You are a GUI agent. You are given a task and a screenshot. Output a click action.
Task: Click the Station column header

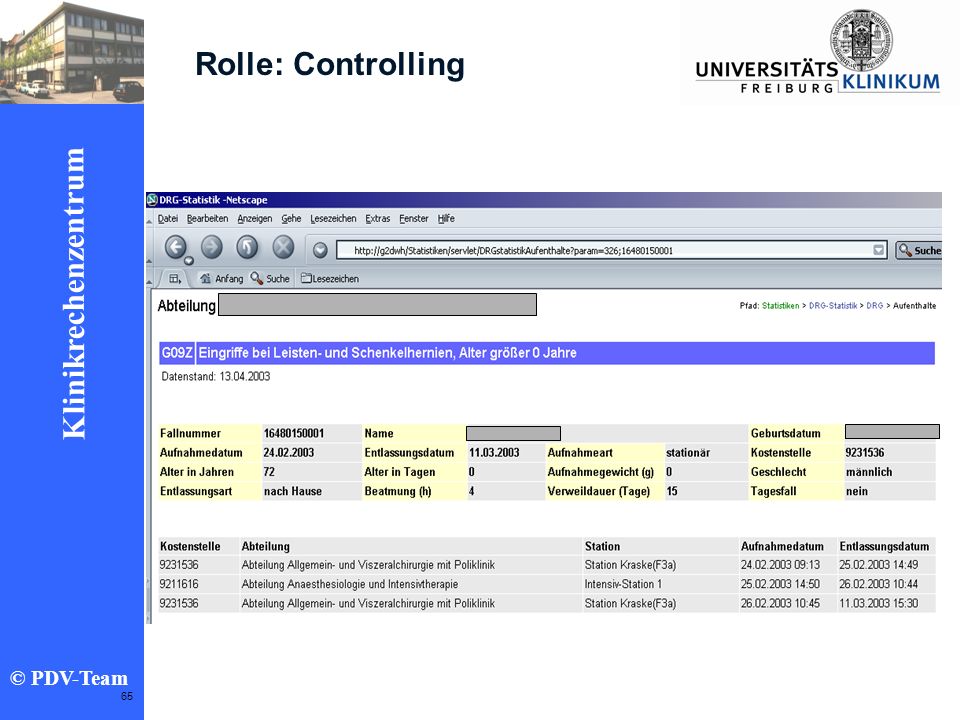pos(602,546)
